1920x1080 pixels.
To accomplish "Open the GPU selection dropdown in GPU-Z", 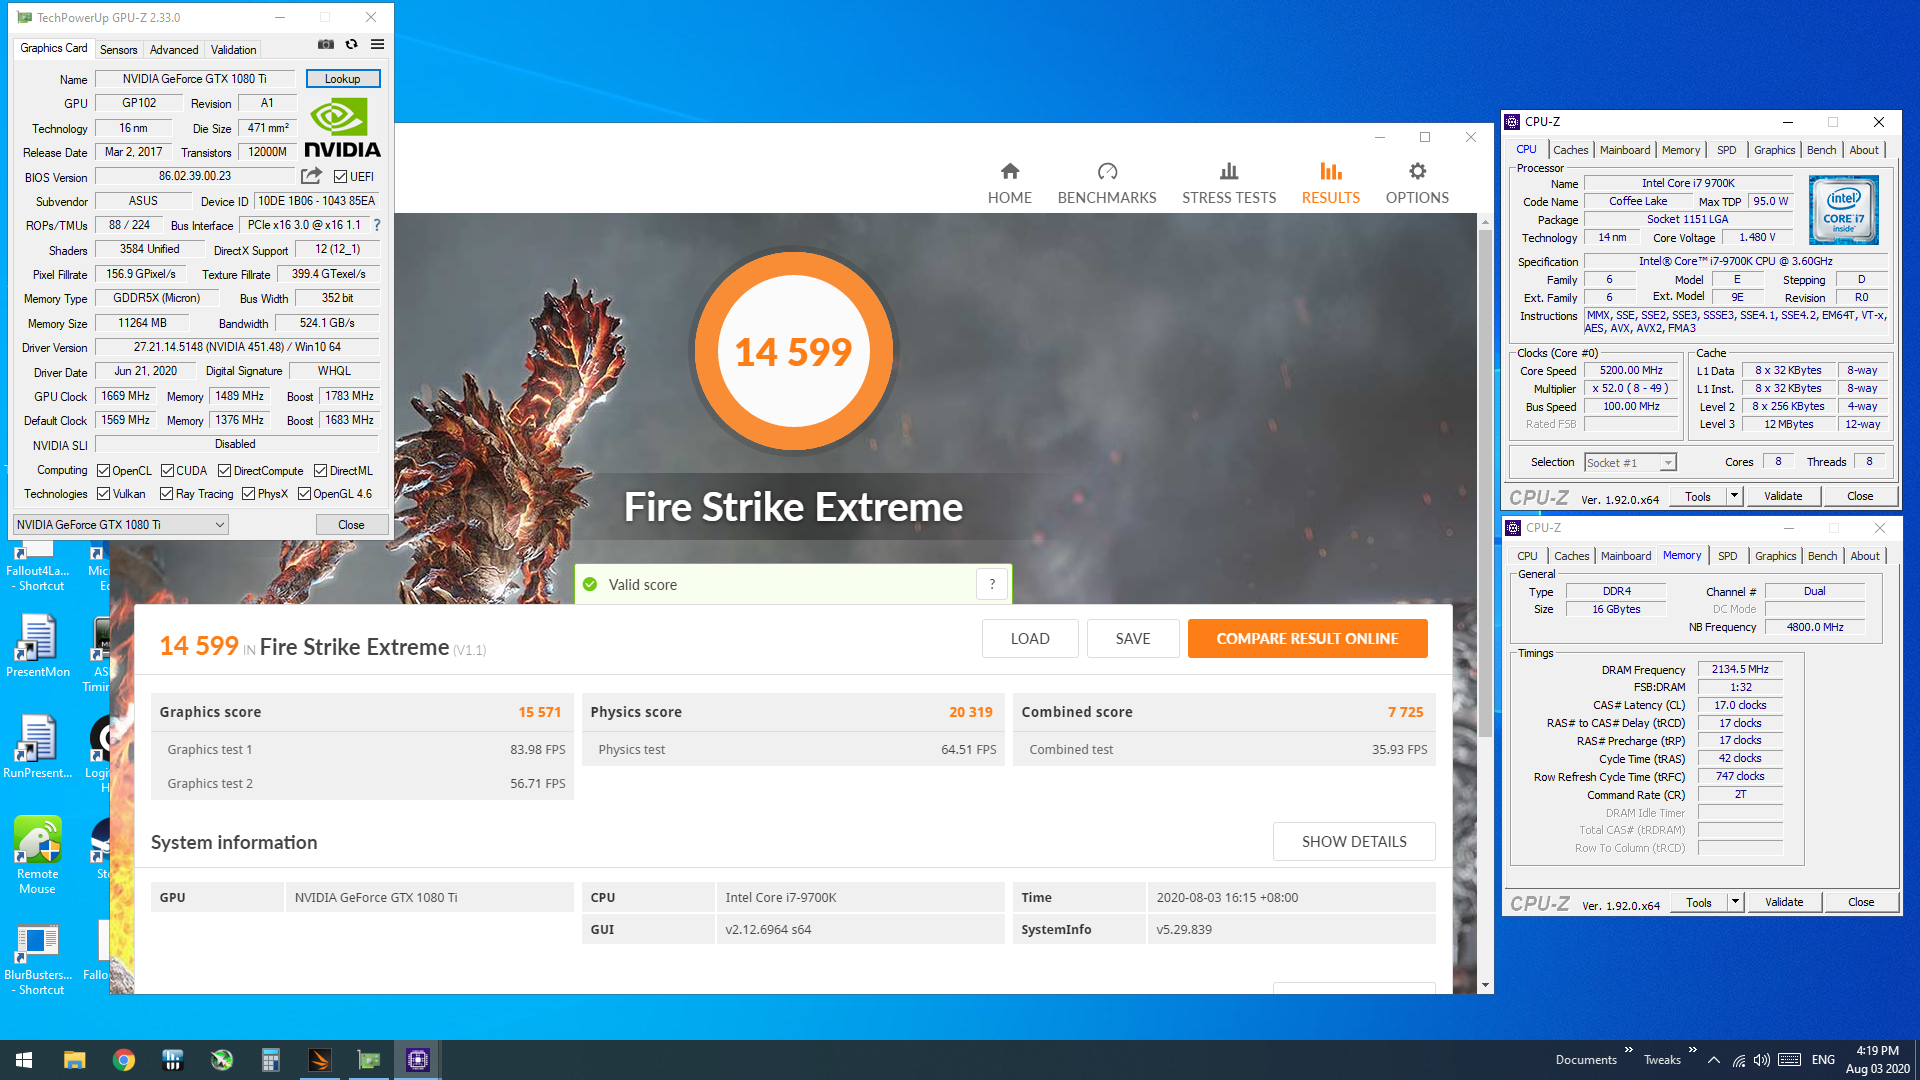I will [x=120, y=525].
